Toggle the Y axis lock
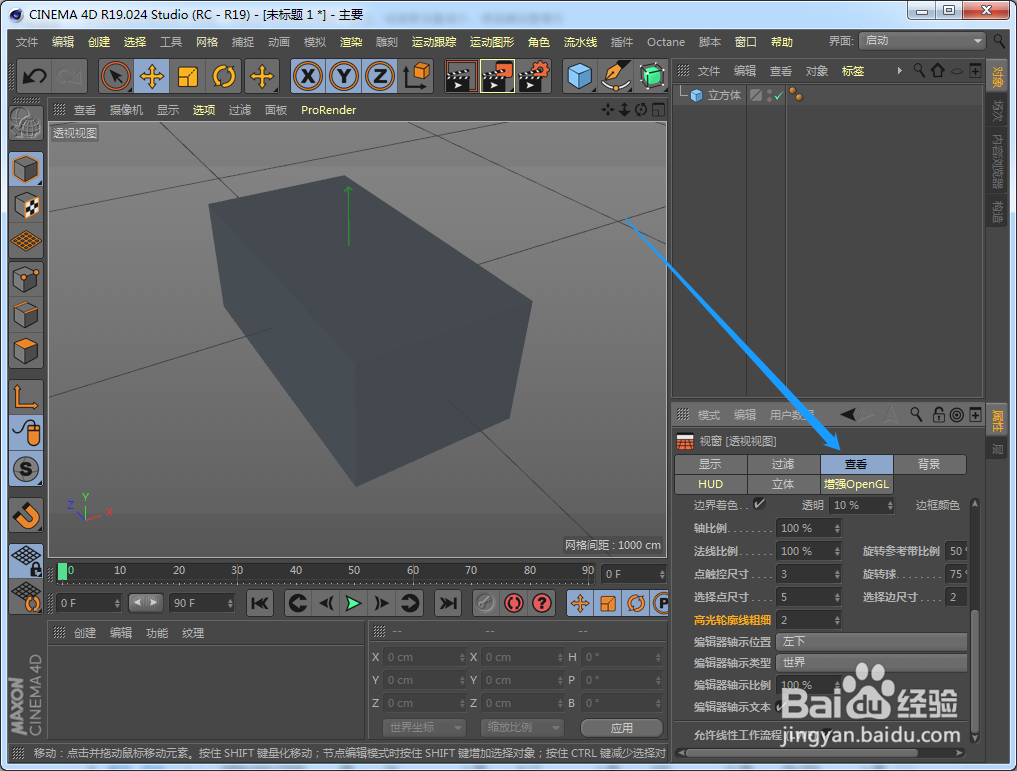Image resolution: width=1017 pixels, height=771 pixels. point(344,77)
